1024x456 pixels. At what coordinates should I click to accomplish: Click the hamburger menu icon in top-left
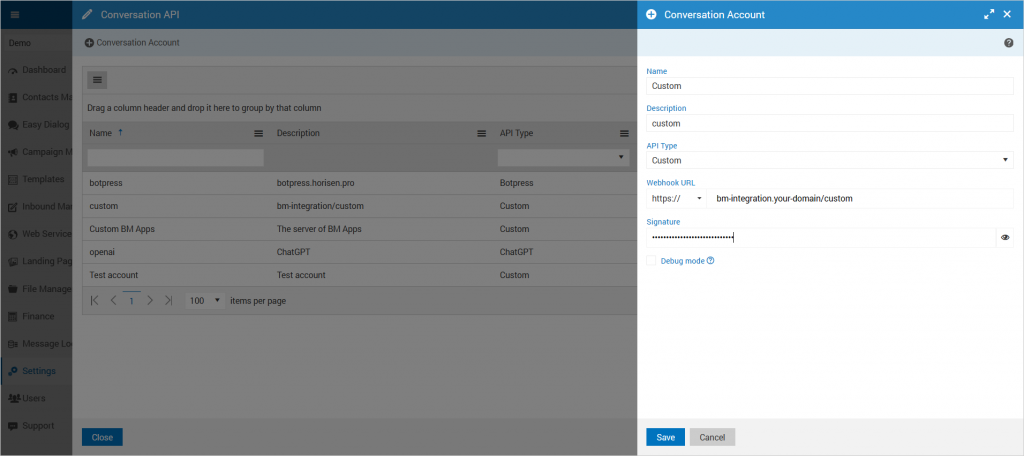(x=14, y=15)
